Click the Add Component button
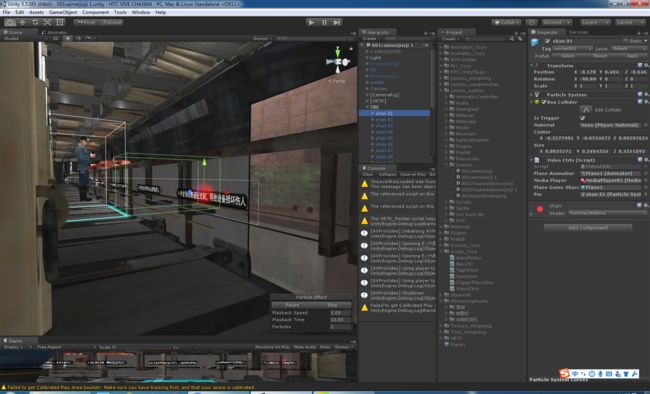This screenshot has width=650, height=394. click(x=588, y=228)
